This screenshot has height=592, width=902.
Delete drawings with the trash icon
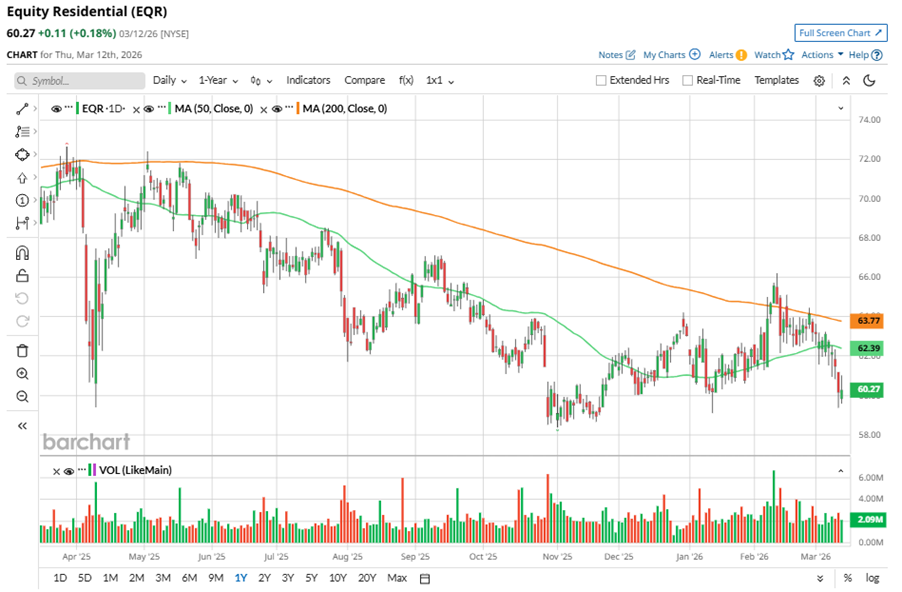(x=22, y=351)
